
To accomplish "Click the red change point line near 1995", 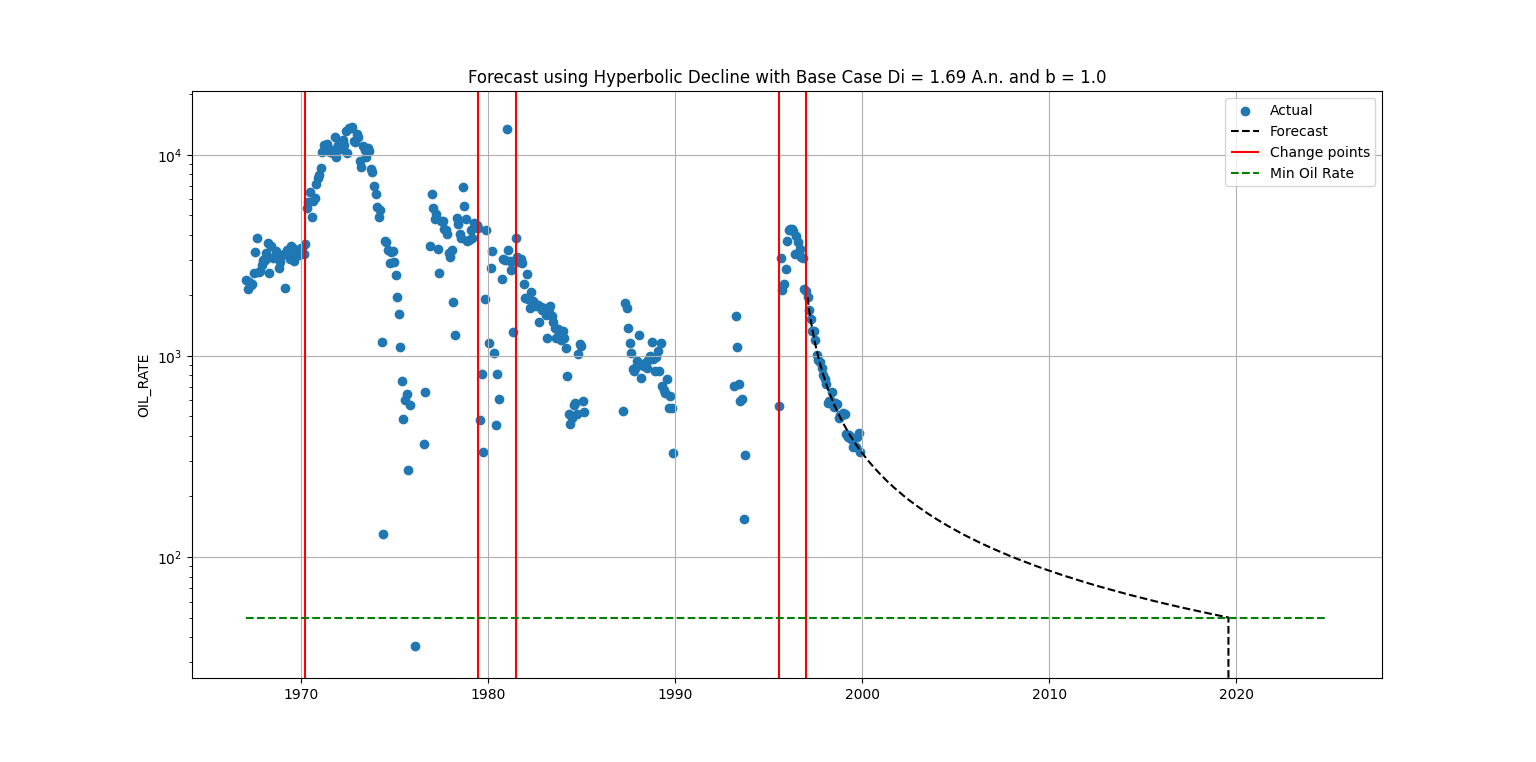I will tap(779, 385).
